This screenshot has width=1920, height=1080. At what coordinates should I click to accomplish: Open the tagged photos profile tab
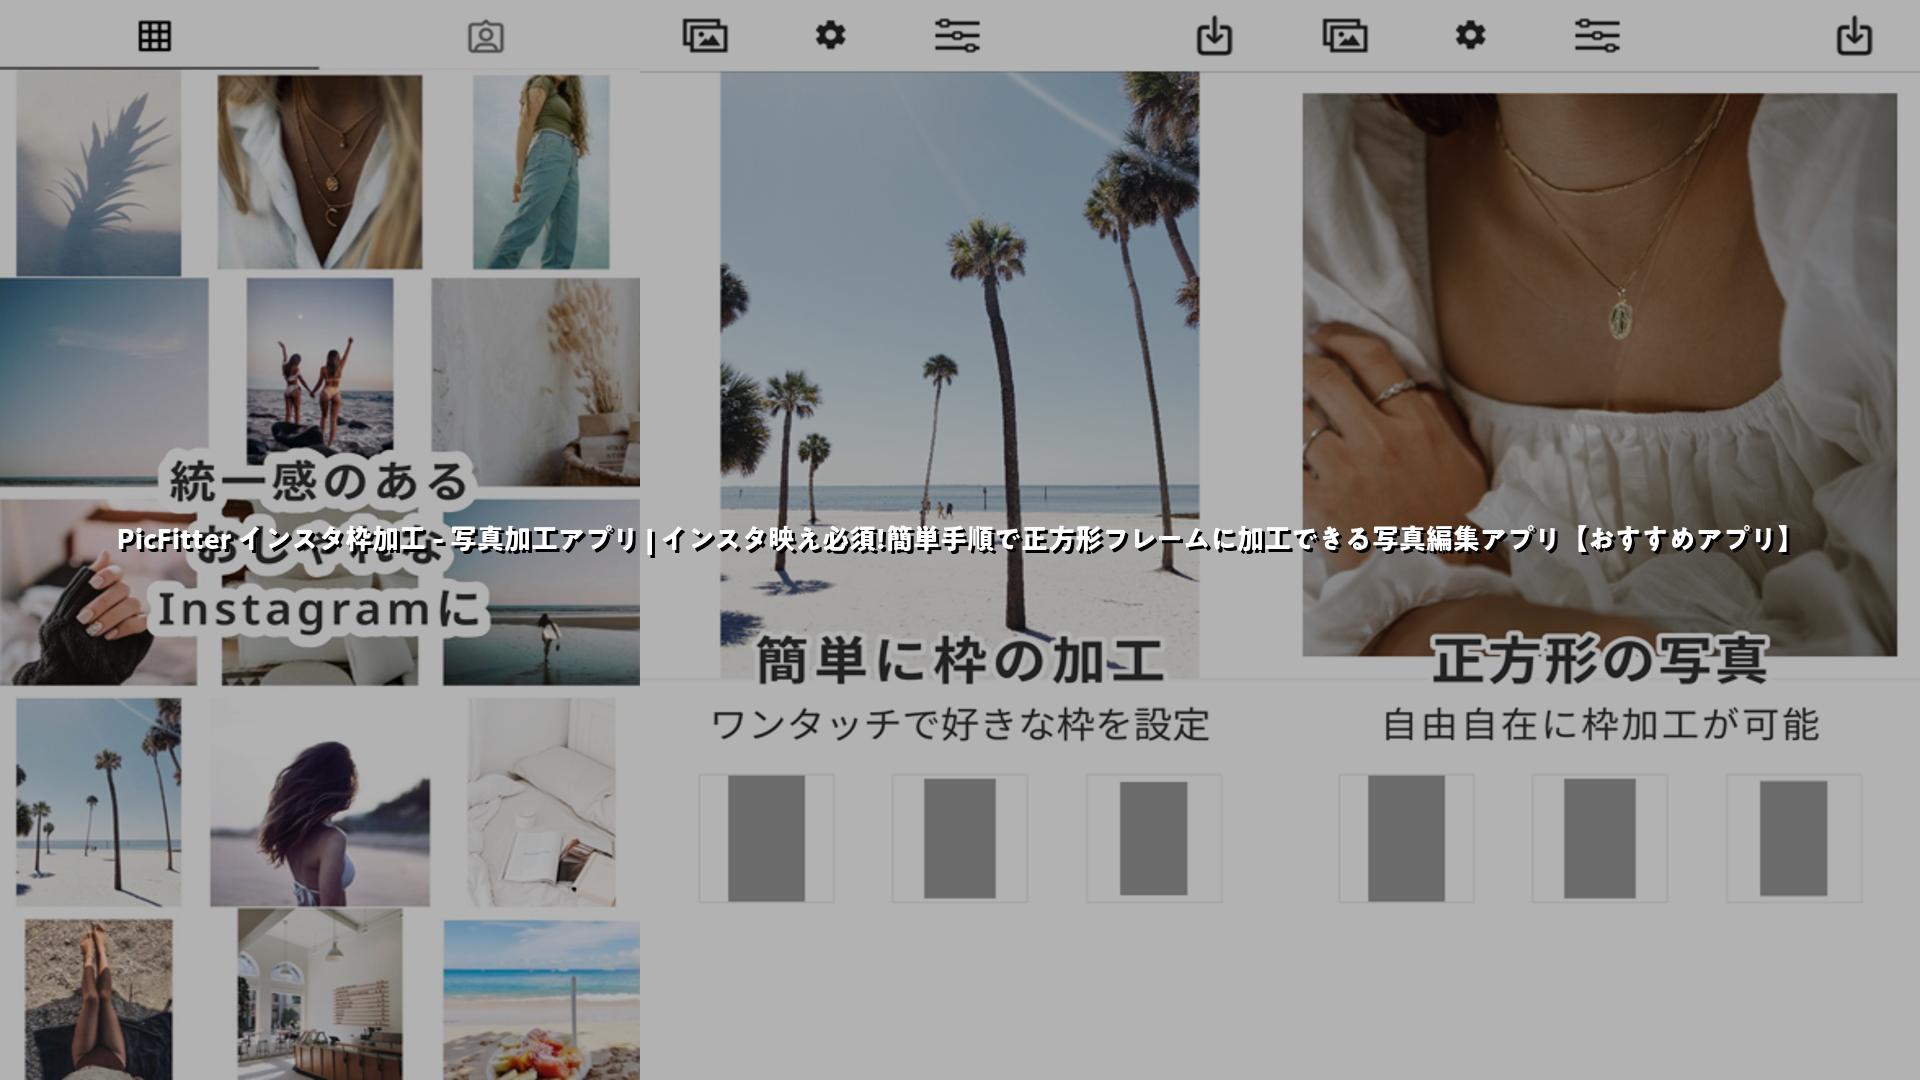pyautogui.click(x=486, y=37)
